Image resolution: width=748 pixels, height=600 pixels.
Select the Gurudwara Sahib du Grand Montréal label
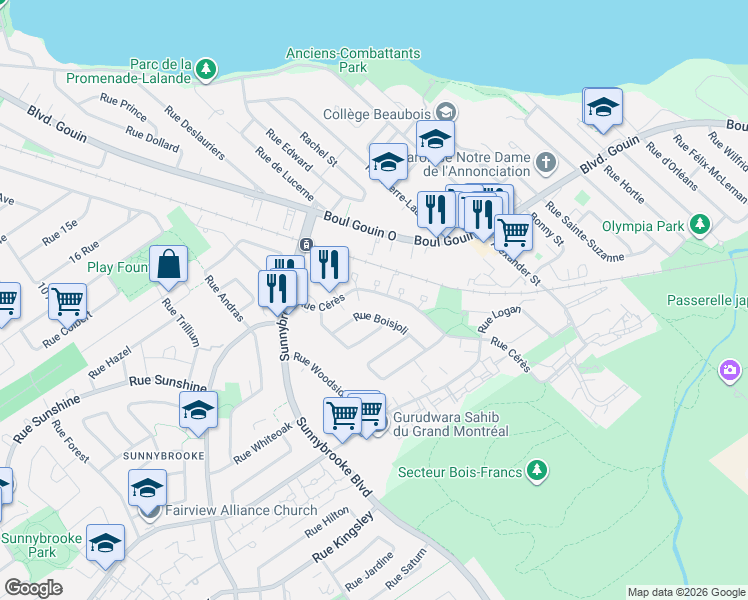451,424
